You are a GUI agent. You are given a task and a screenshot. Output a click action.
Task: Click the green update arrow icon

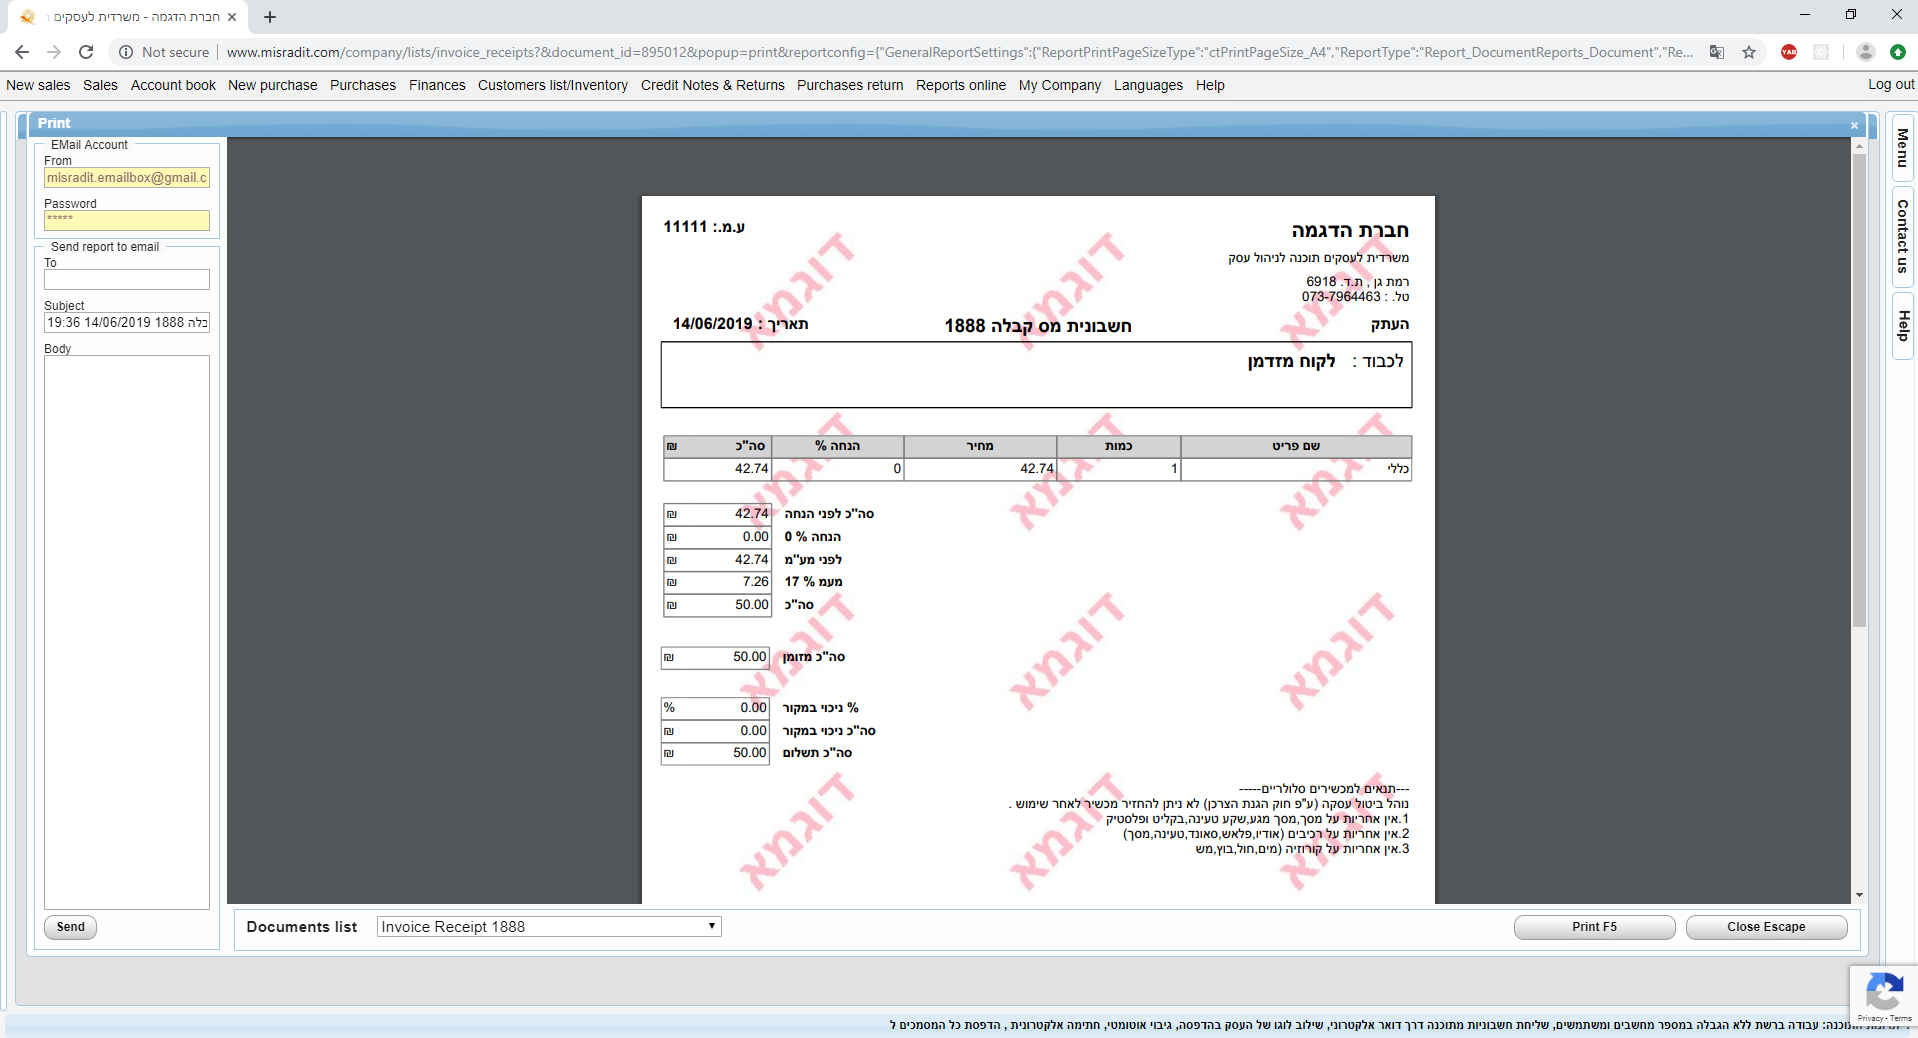click(1897, 52)
